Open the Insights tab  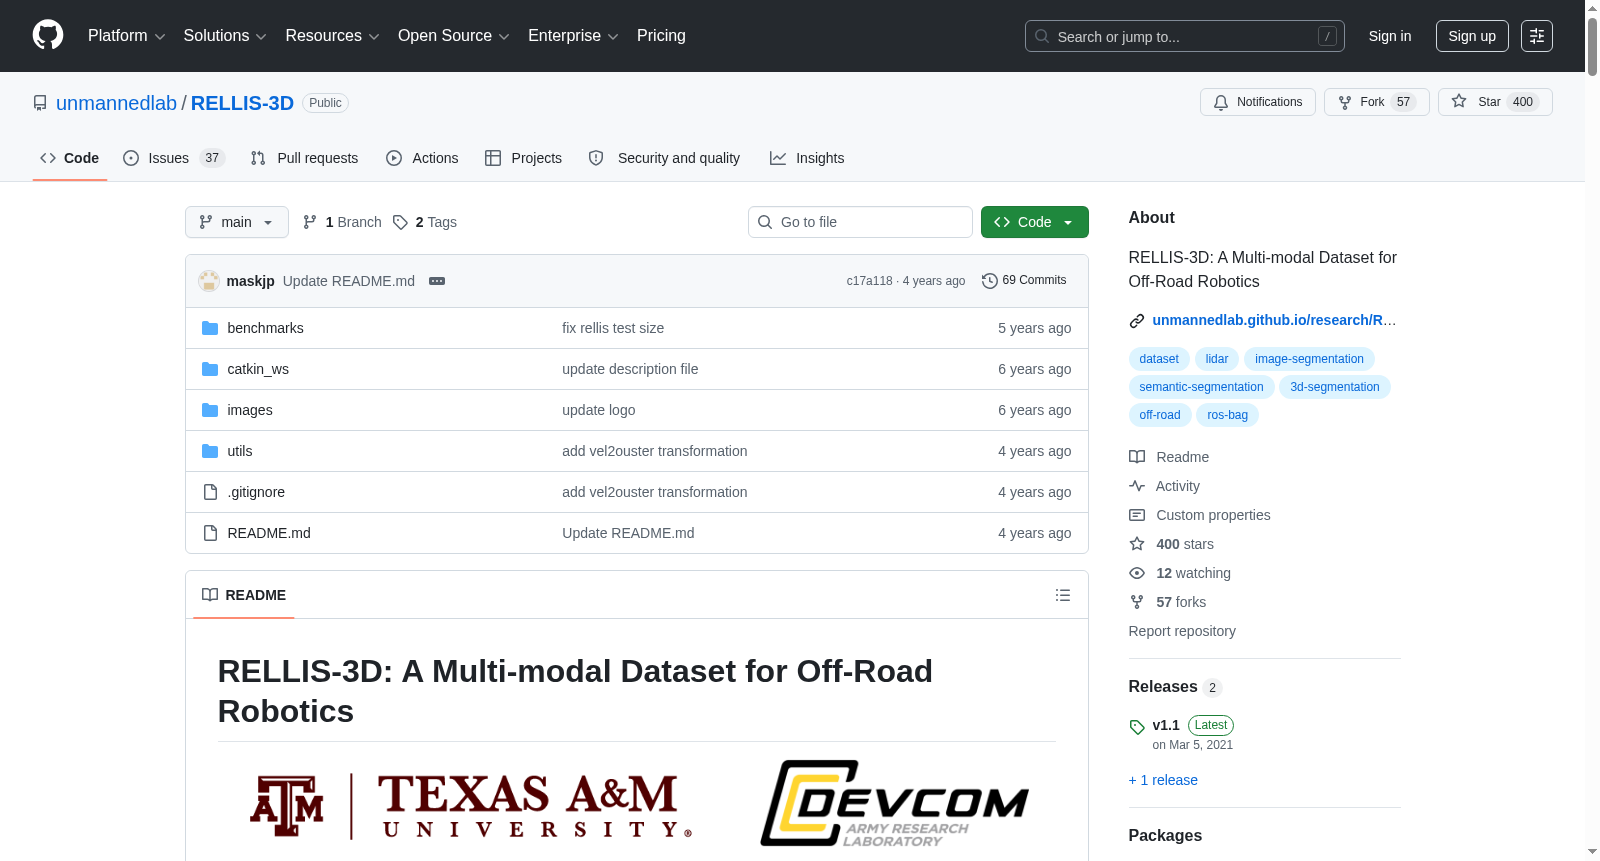click(807, 158)
